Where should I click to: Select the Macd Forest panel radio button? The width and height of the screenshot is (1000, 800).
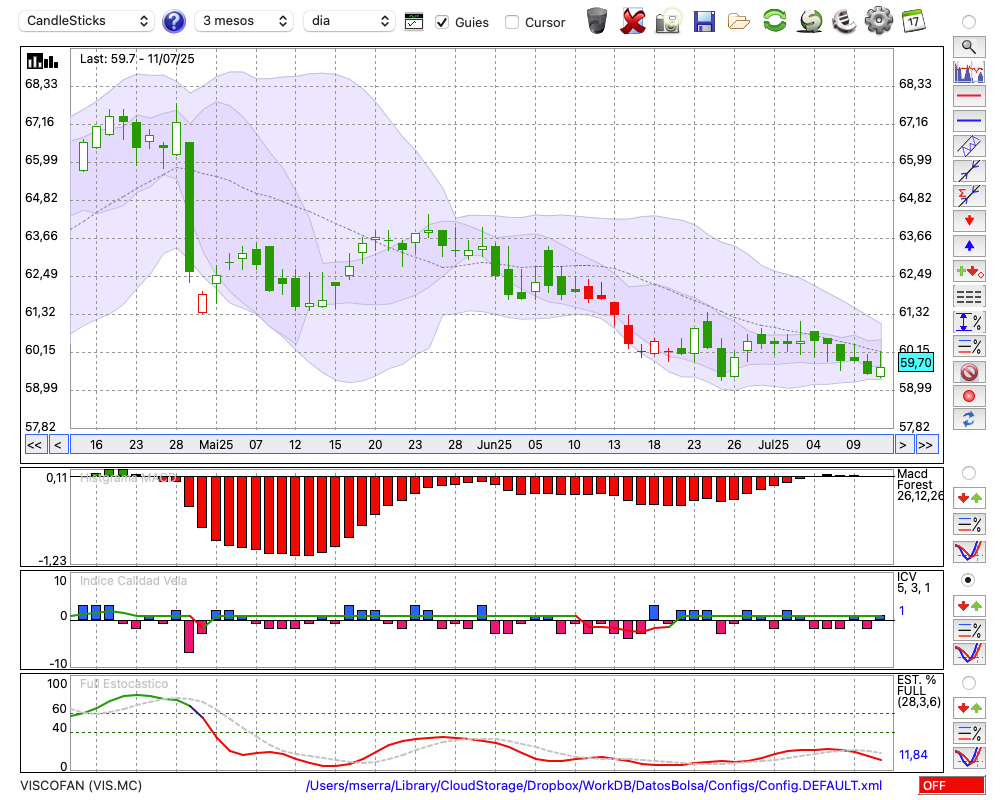969,473
